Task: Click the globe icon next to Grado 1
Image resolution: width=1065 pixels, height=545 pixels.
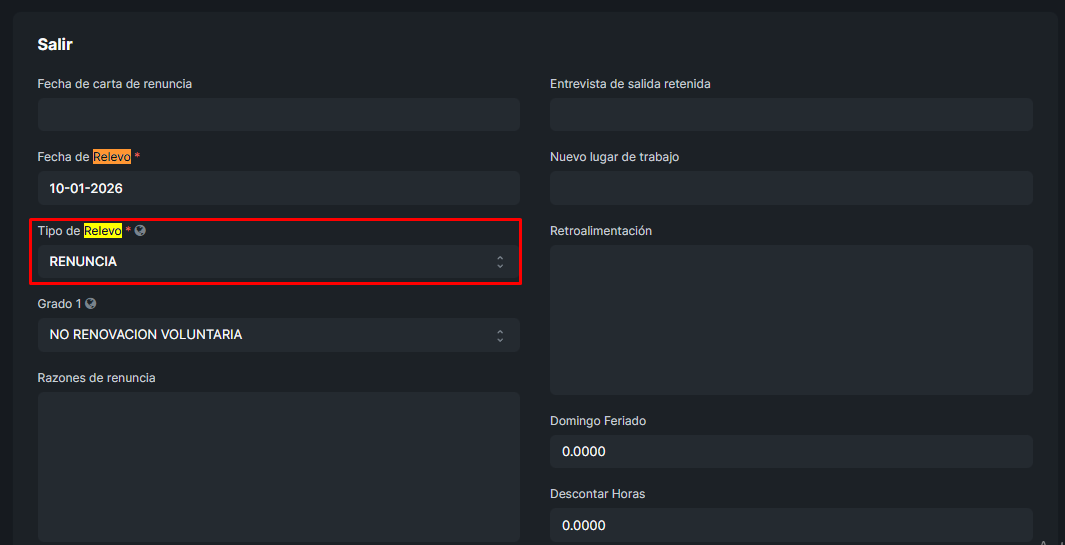Action: click(91, 304)
